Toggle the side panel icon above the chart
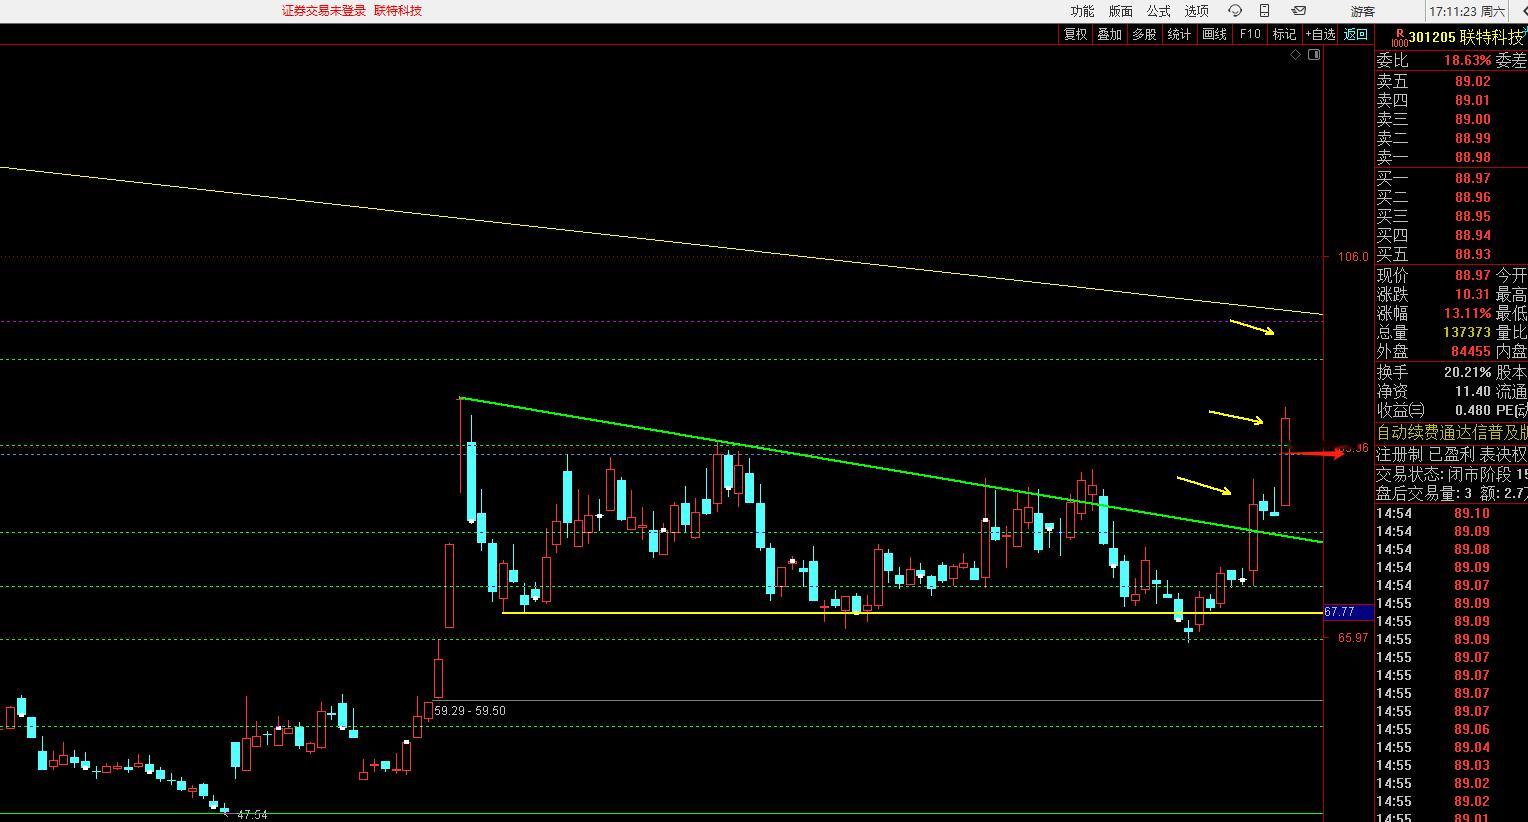Viewport: 1528px width, 822px height. coord(1314,55)
